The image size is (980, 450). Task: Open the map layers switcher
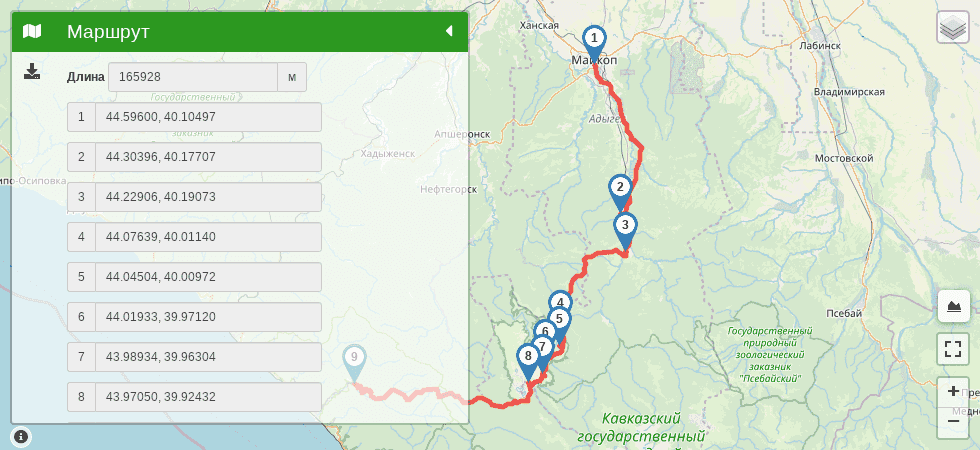click(952, 28)
